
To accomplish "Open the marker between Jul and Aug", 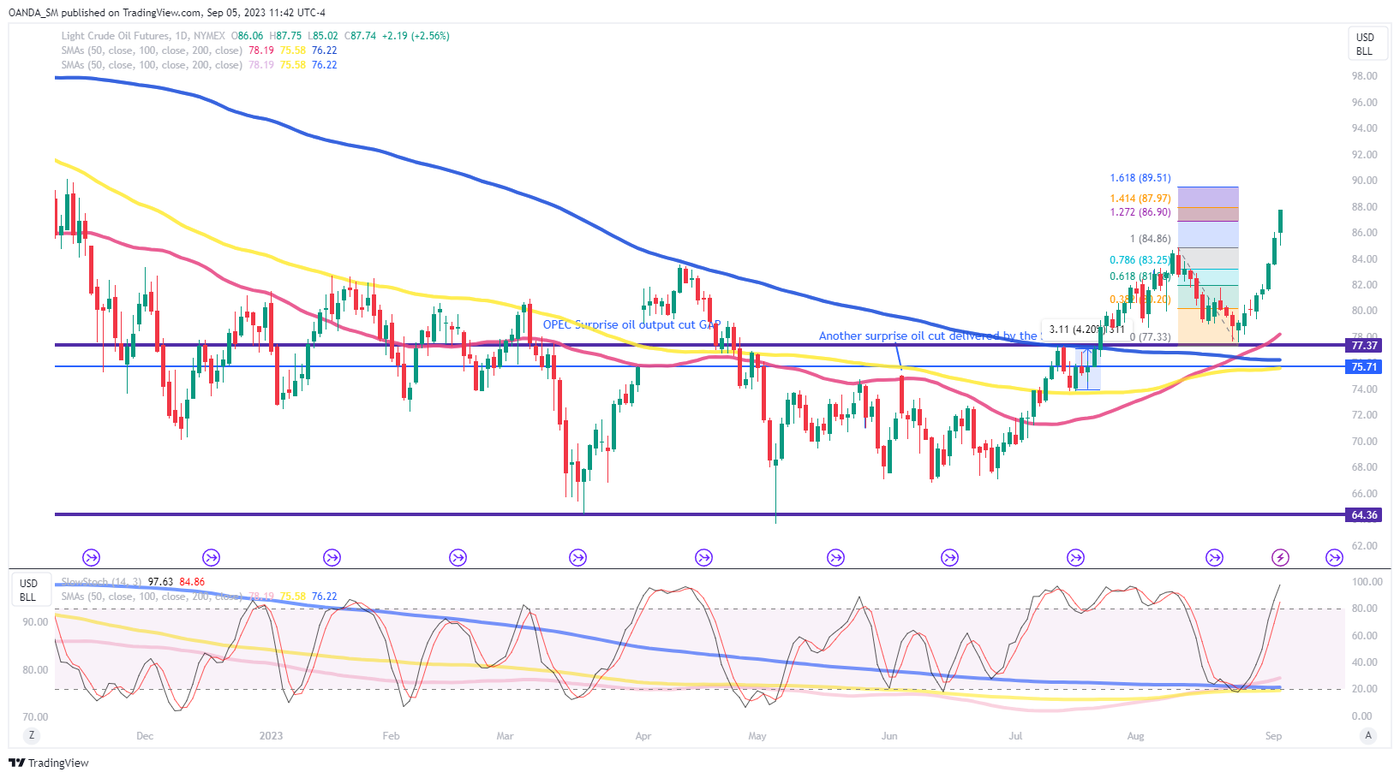I will (x=1076, y=557).
